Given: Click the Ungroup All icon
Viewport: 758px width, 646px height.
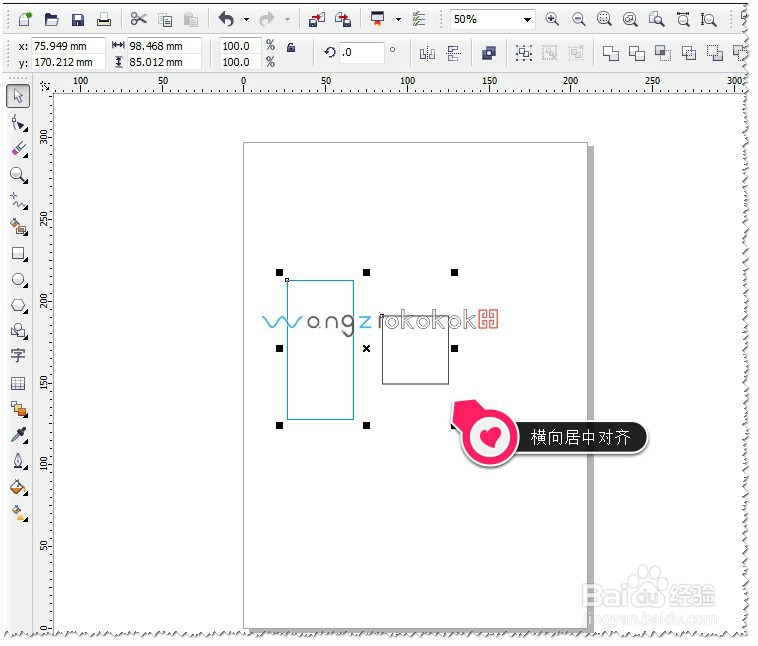Looking at the screenshot, I should (576, 53).
